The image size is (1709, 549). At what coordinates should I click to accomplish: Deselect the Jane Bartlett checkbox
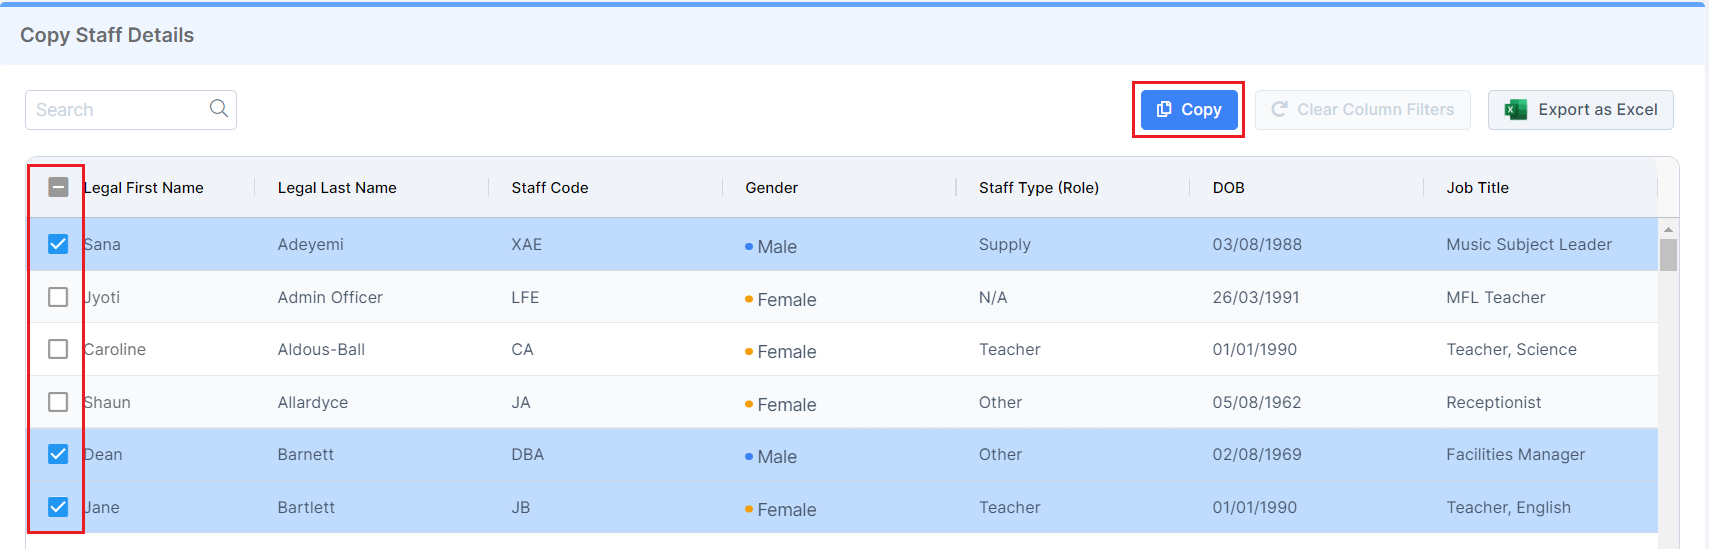coord(58,507)
